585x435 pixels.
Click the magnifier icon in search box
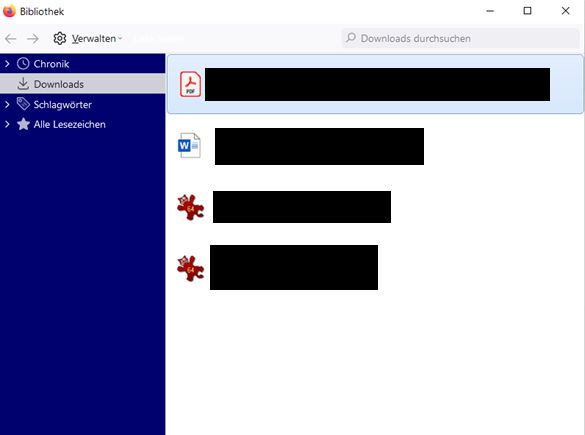coord(351,38)
